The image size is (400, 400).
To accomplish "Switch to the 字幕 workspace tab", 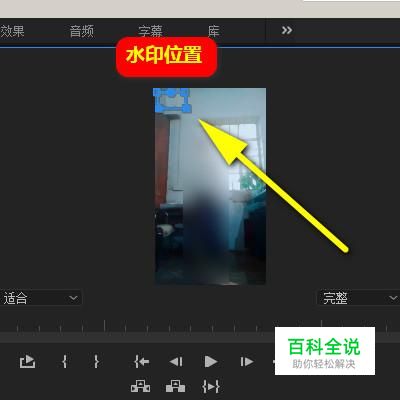I will (150, 31).
